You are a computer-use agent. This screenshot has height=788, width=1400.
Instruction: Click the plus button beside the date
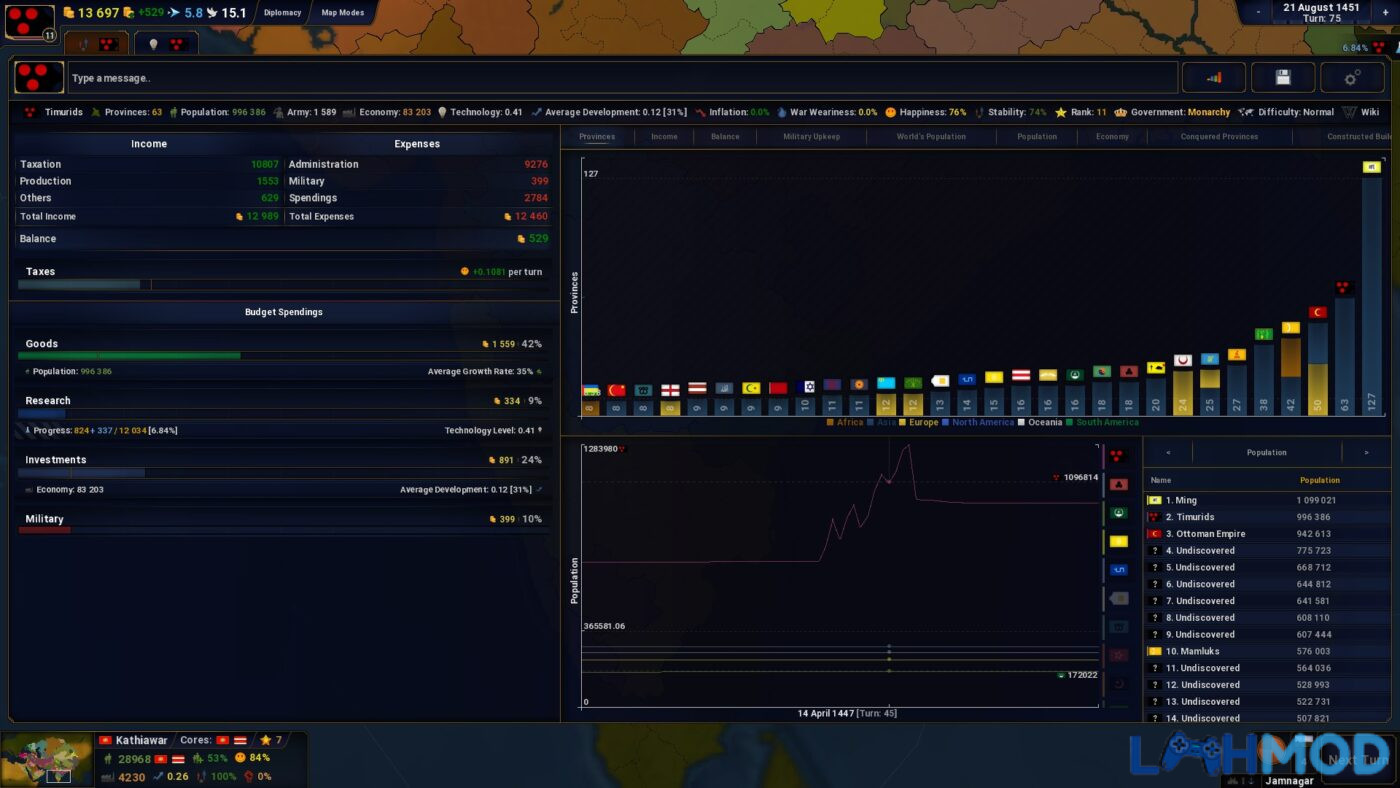pos(1385,12)
